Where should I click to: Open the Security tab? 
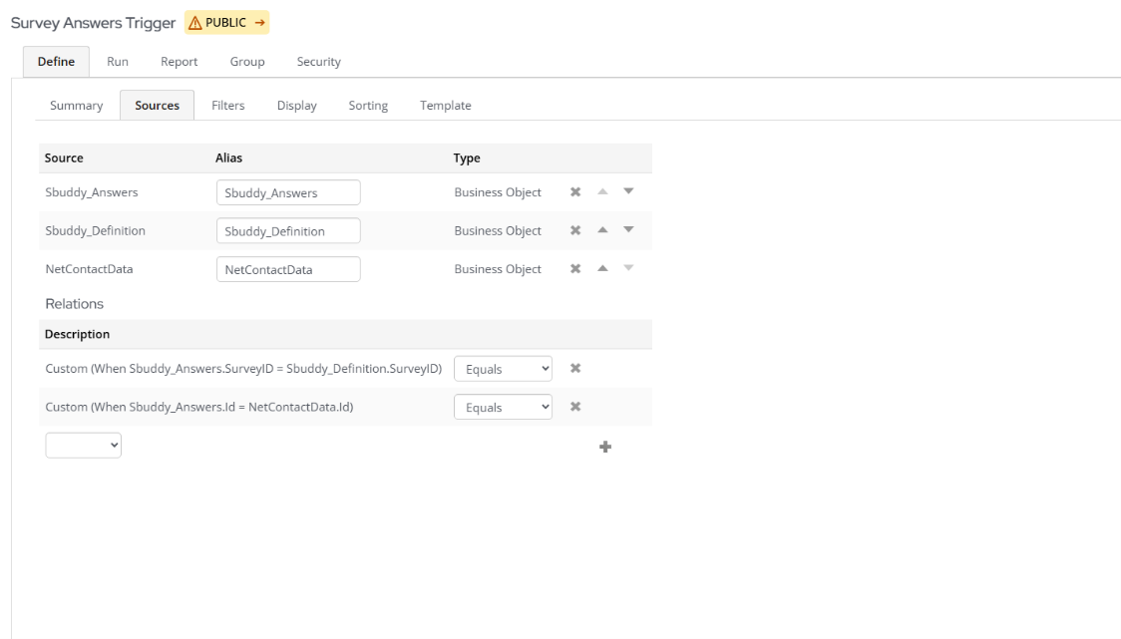point(319,61)
